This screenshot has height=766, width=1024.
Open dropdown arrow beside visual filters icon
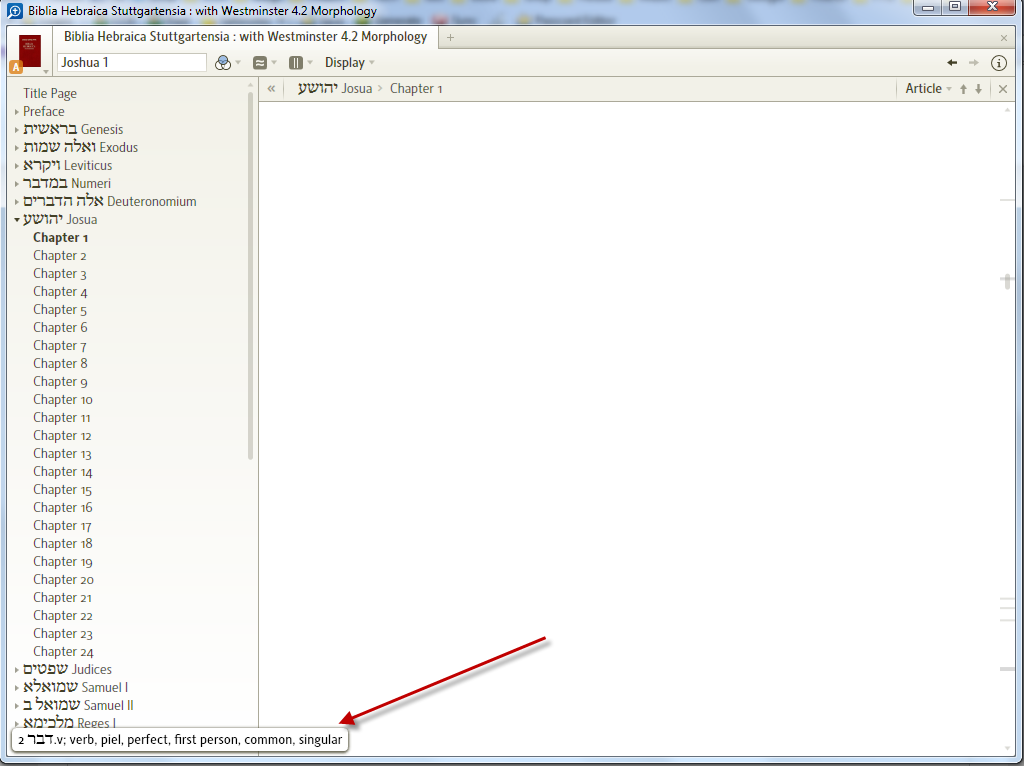(x=238, y=63)
